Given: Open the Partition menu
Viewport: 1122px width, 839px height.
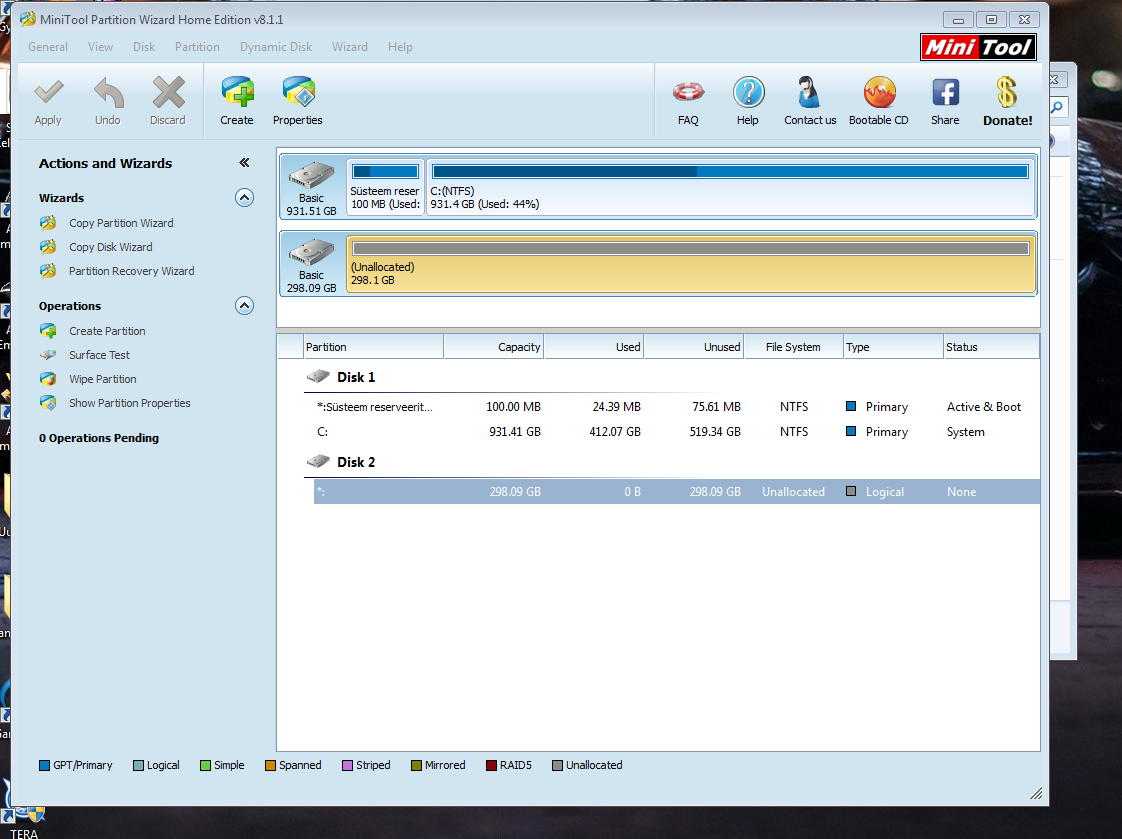Looking at the screenshot, I should click(x=197, y=46).
